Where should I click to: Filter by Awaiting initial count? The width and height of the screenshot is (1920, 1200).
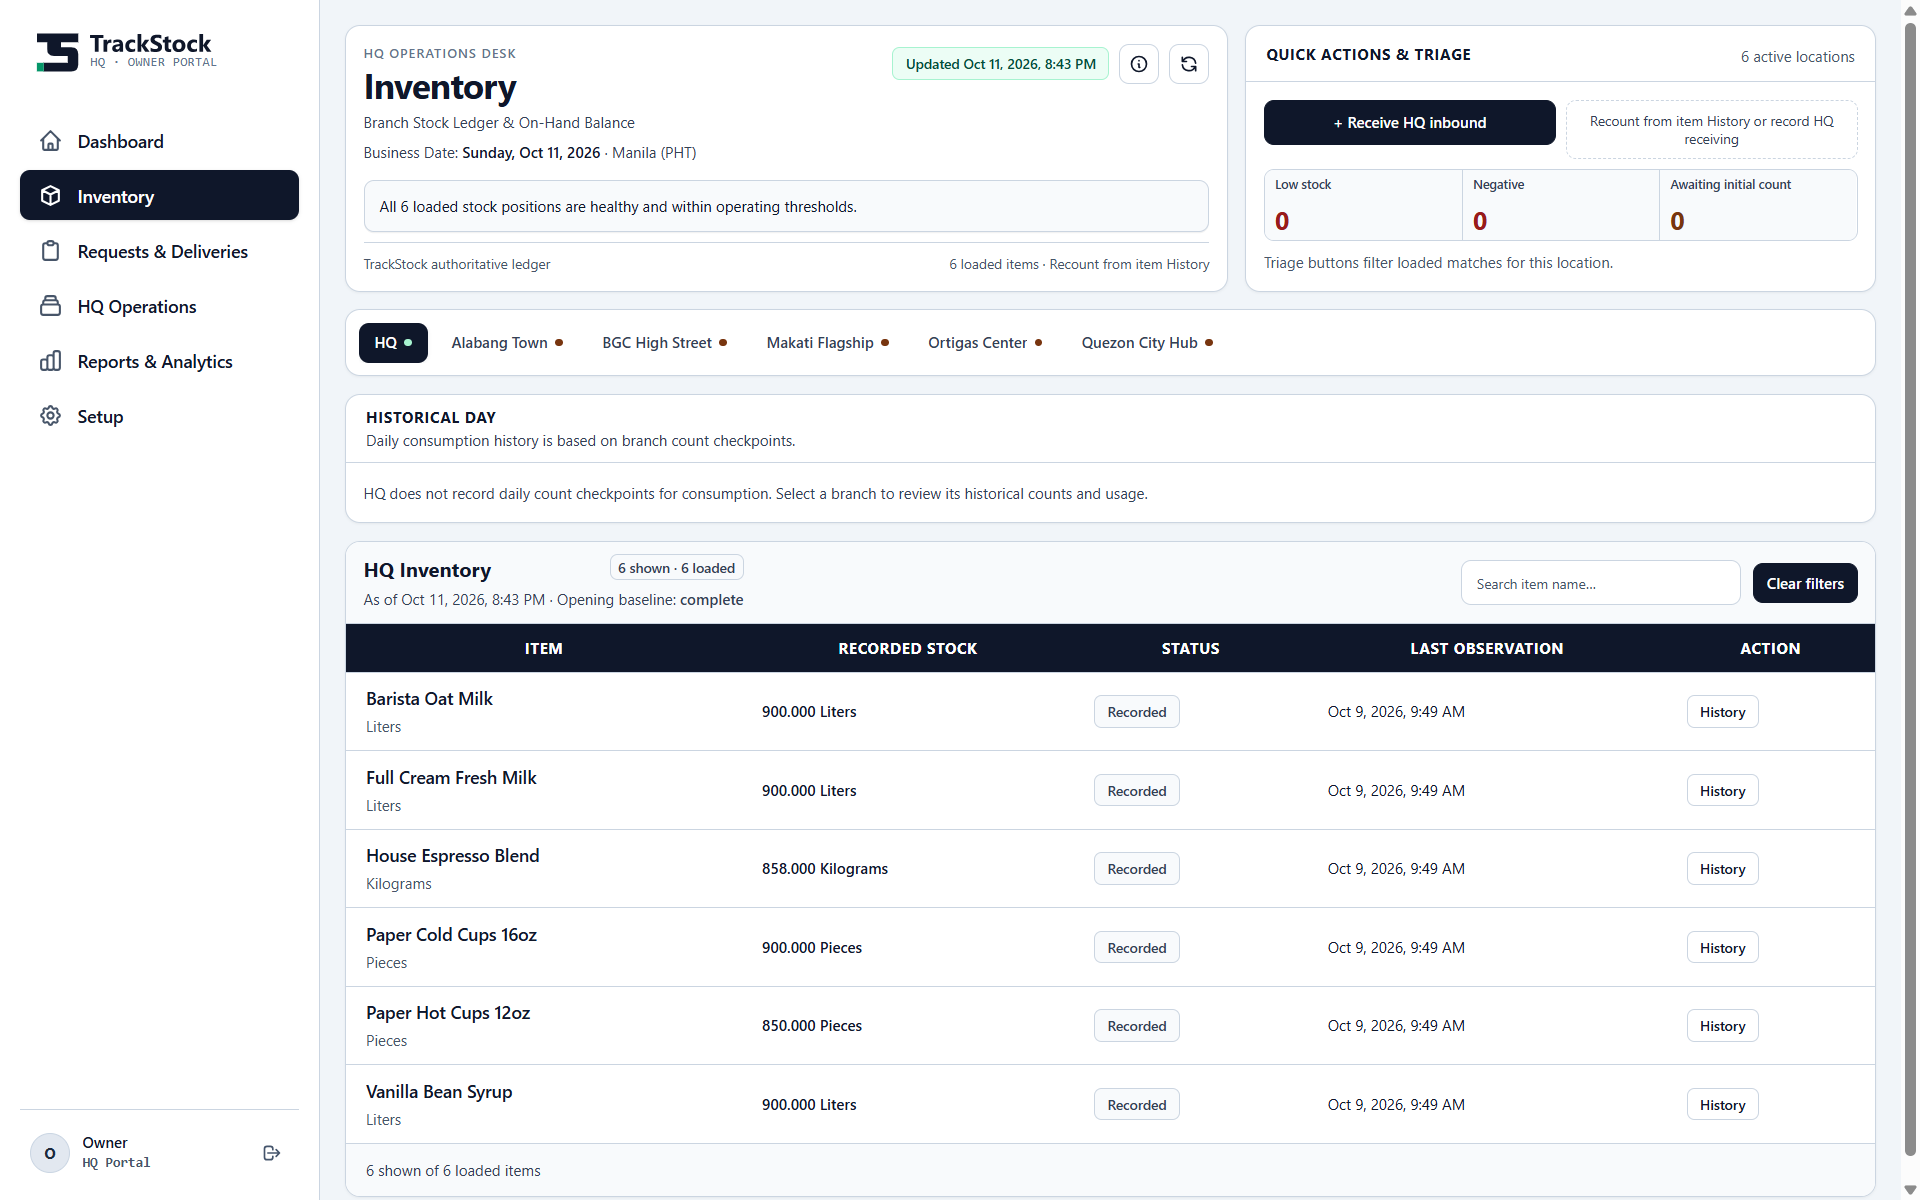[1758, 205]
